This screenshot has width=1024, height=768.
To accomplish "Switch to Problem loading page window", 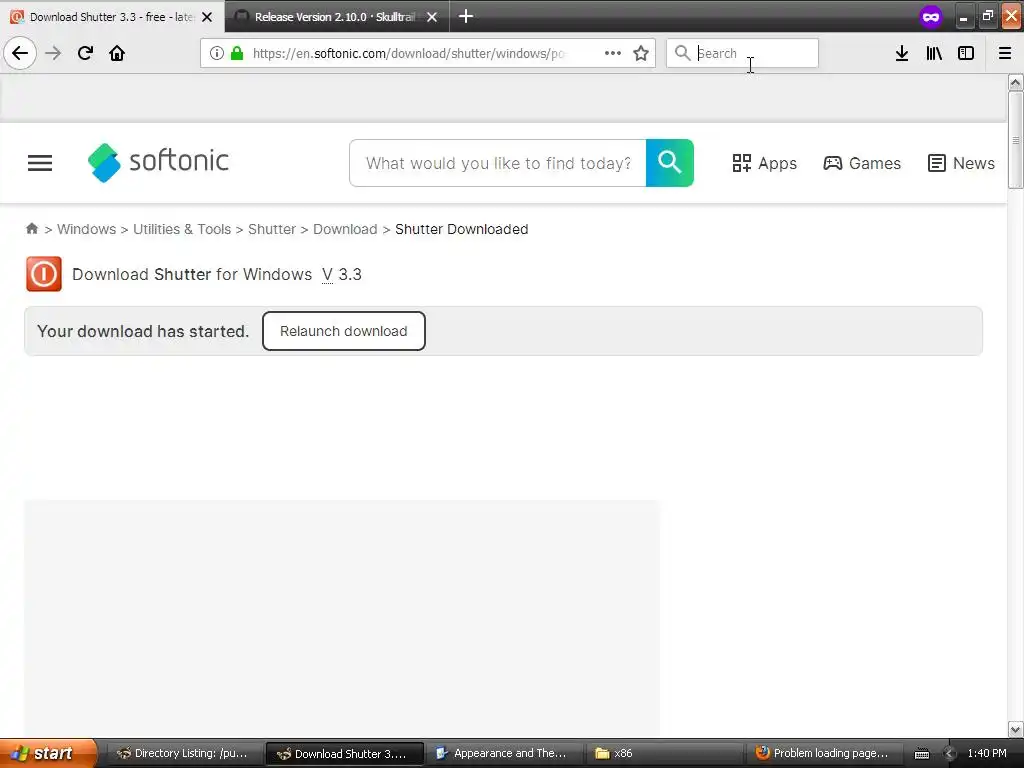I will (825, 753).
